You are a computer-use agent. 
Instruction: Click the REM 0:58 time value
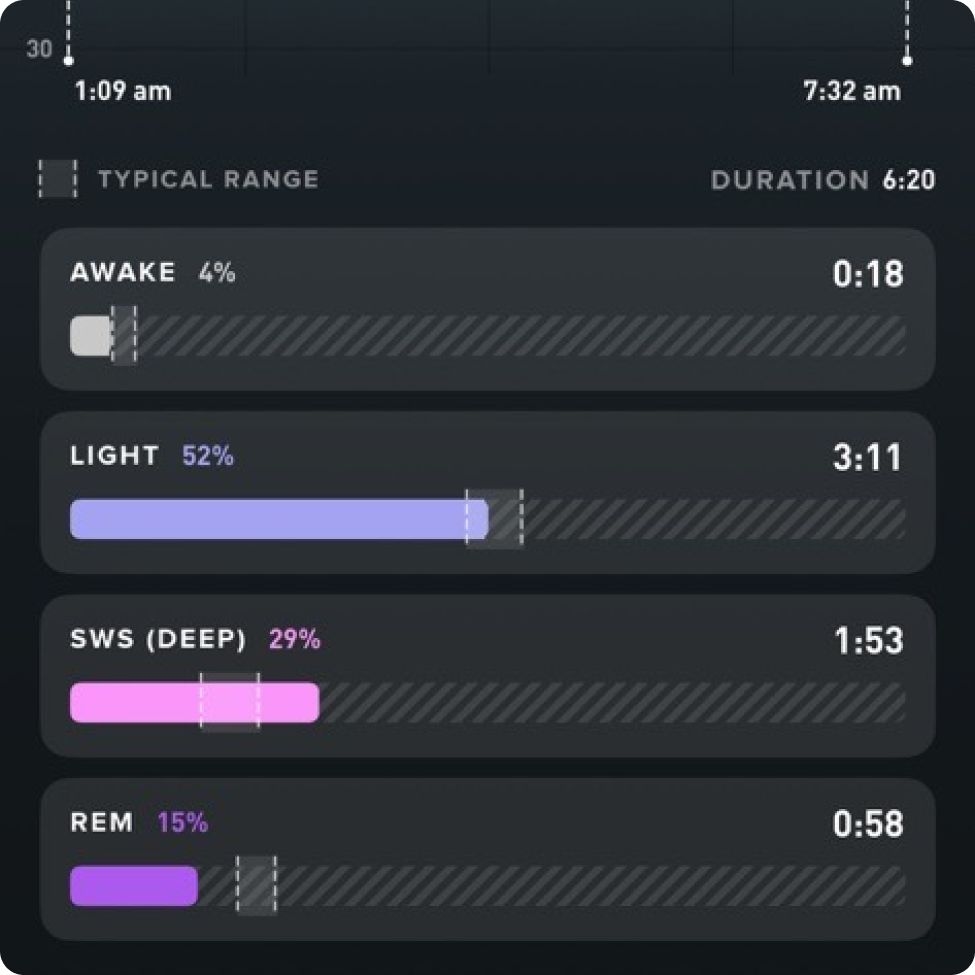click(868, 824)
